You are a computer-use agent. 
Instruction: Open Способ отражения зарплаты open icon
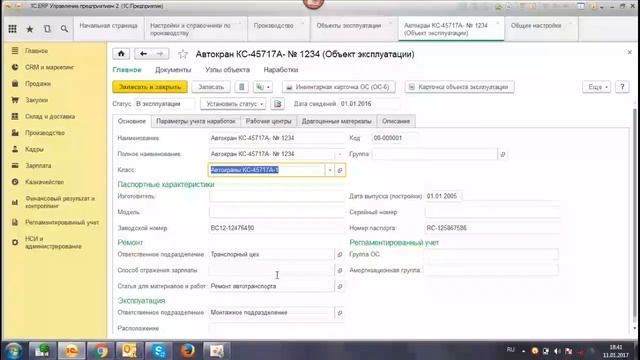[x=340, y=270]
